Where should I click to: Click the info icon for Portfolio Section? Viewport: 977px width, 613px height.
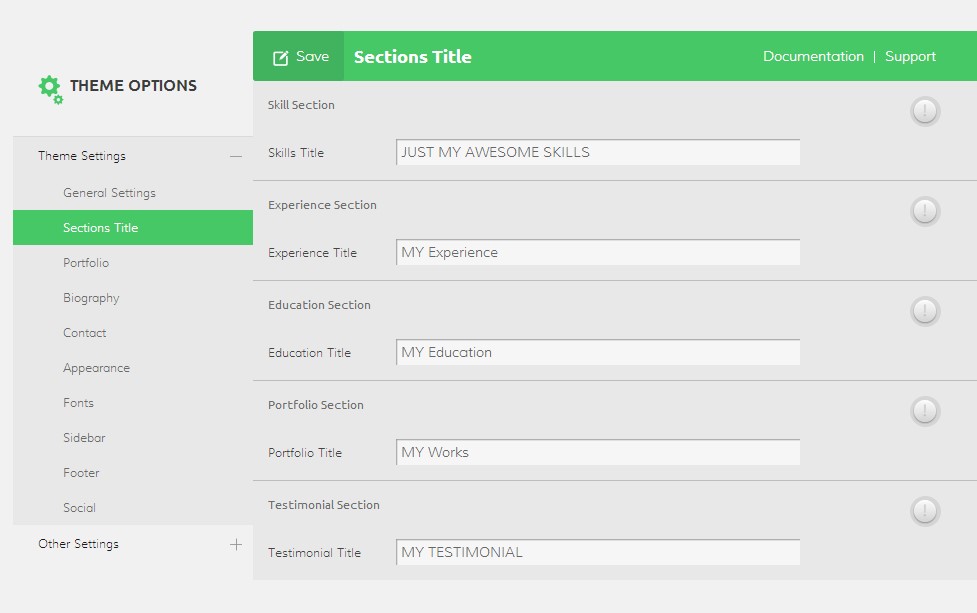tap(925, 411)
